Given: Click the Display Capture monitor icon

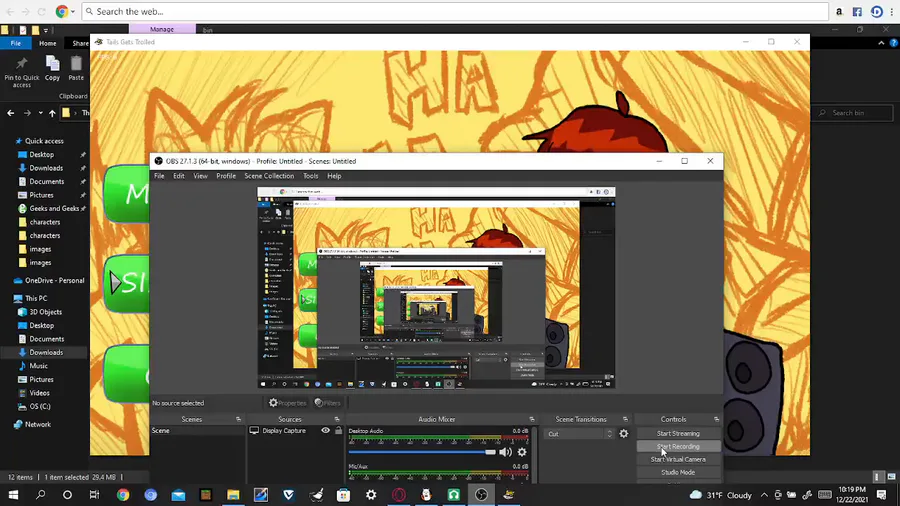Looking at the screenshot, I should (x=254, y=430).
